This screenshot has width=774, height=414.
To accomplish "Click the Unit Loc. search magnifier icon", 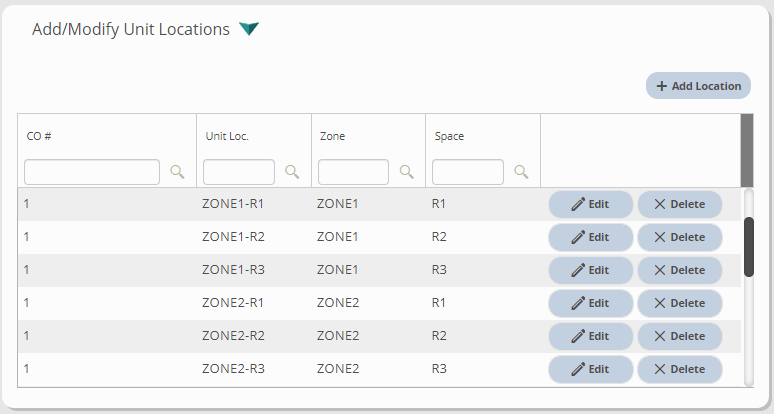I will pyautogui.click(x=292, y=172).
